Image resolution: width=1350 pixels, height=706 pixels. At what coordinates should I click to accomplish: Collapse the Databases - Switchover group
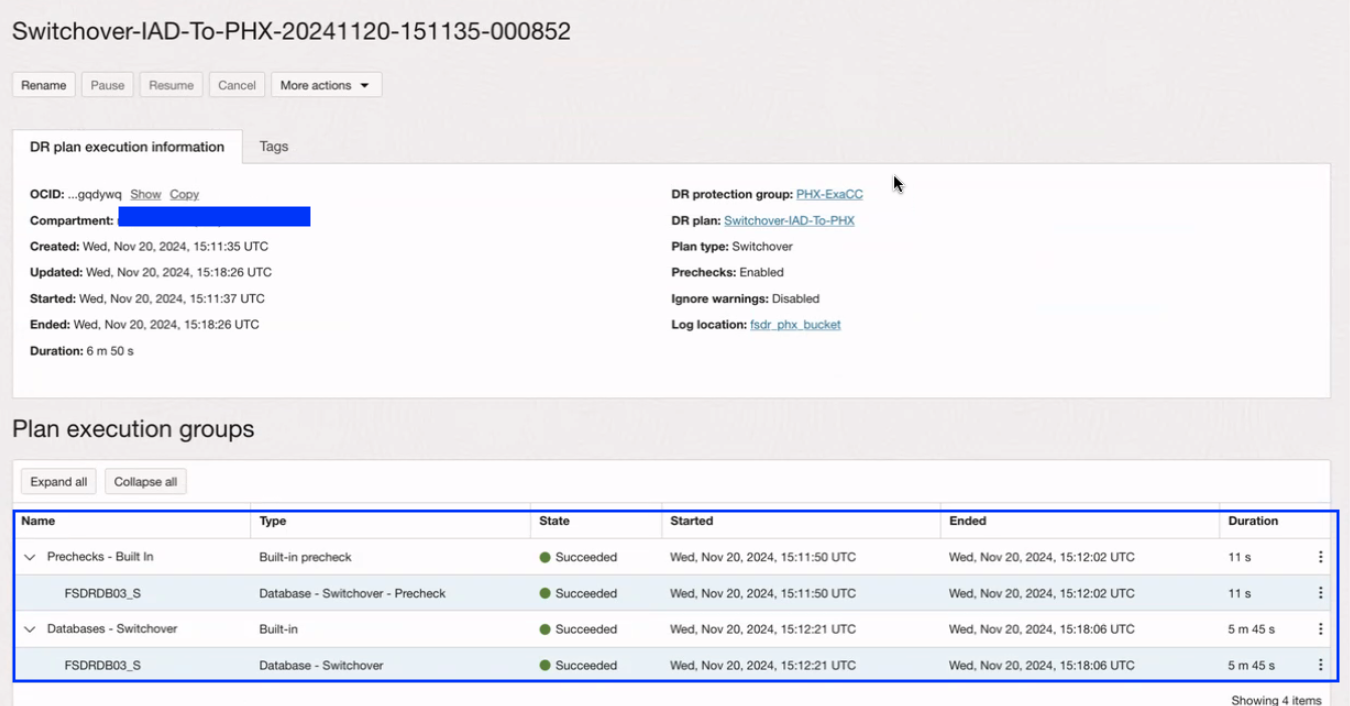(x=30, y=629)
